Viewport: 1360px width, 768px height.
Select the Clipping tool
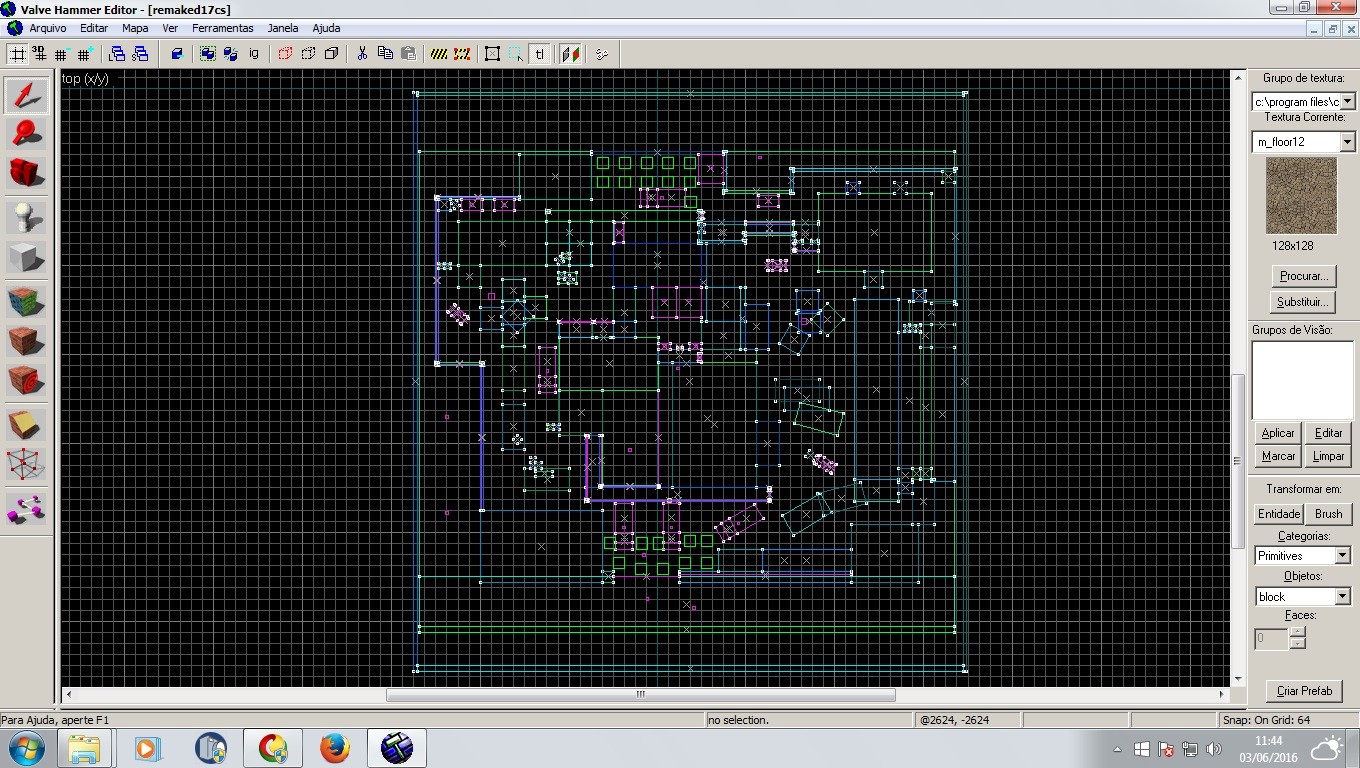click(26, 425)
